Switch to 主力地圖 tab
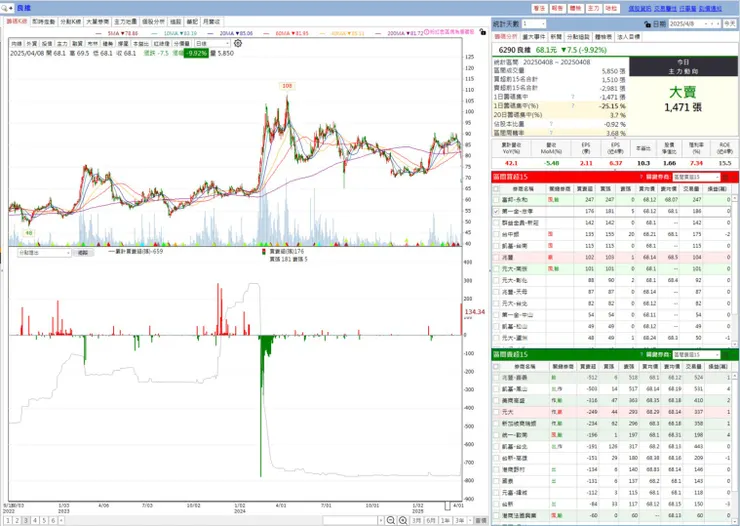 pyautogui.click(x=126, y=22)
